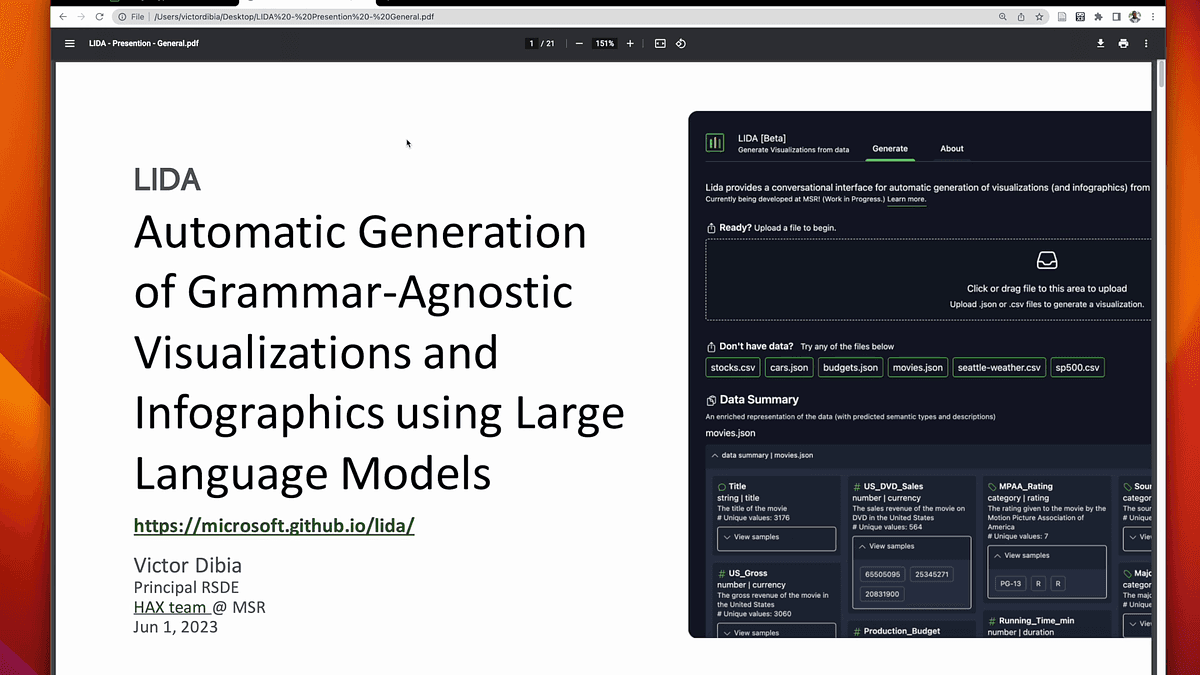1200x675 pixels.
Task: Click the 65505095 sample value chip
Action: point(882,575)
